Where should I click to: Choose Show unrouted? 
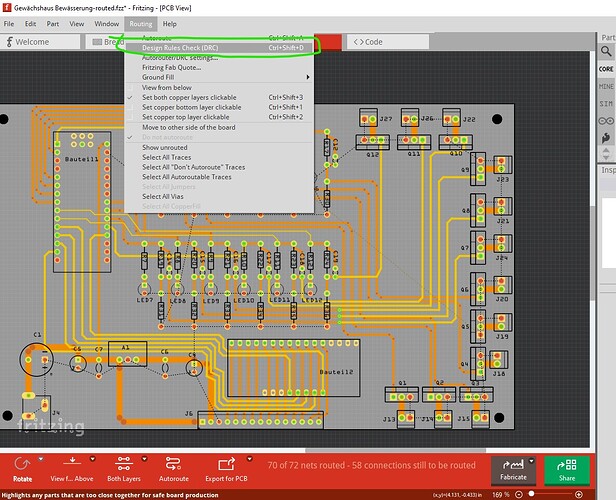pyautogui.click(x=219, y=148)
